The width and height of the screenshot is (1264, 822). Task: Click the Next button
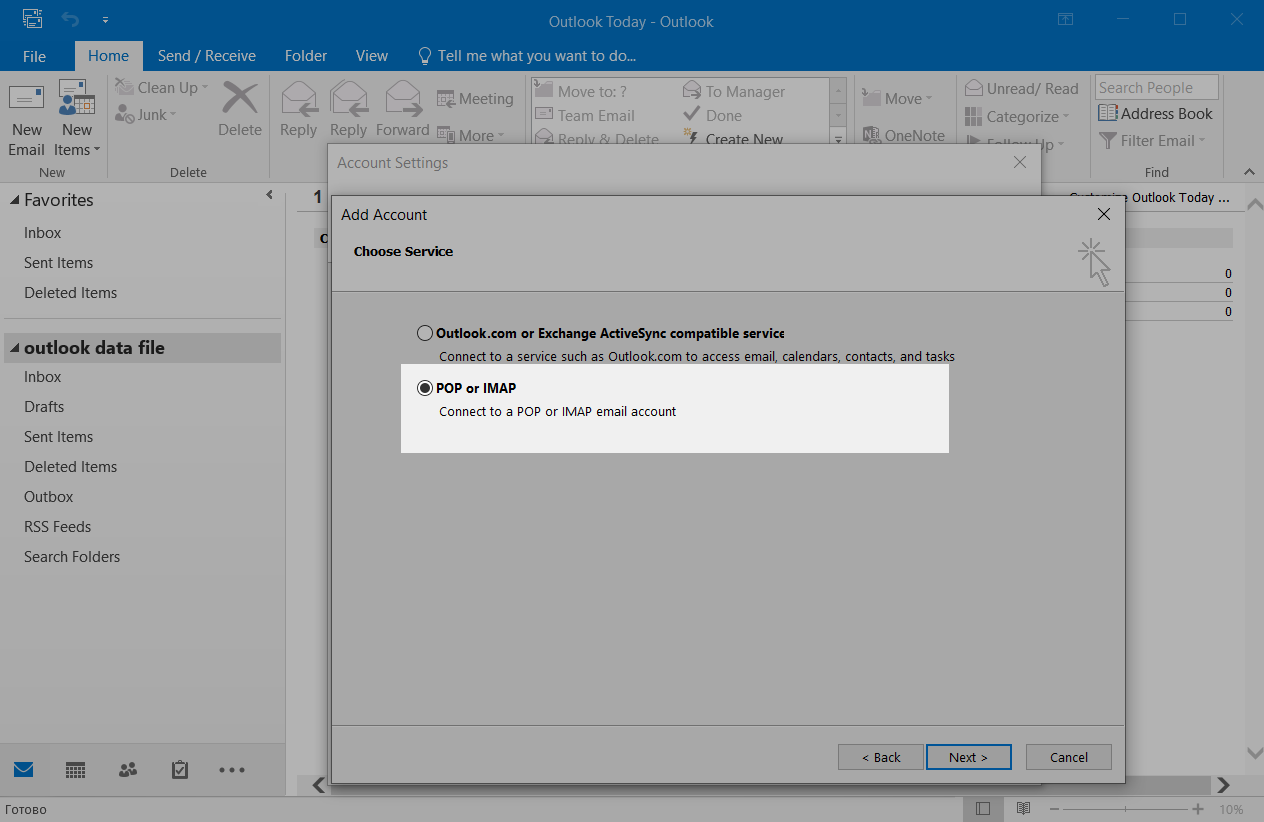pos(968,757)
